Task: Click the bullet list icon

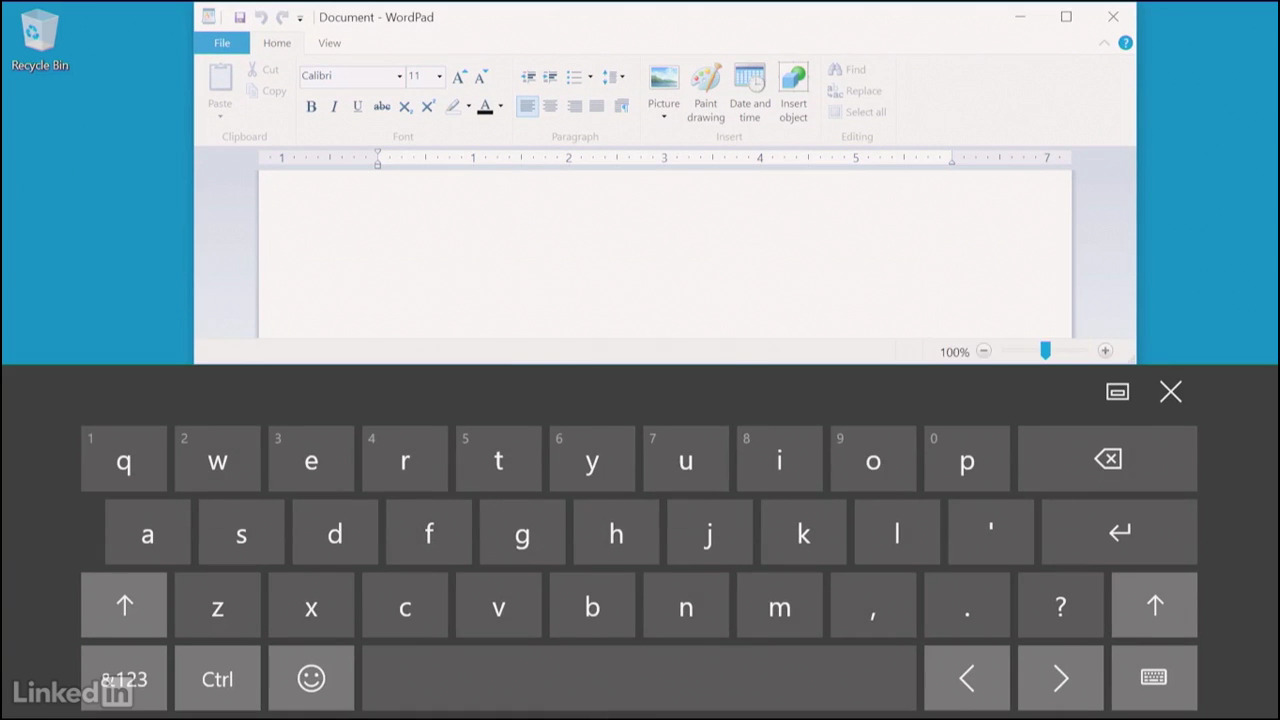Action: coord(574,77)
